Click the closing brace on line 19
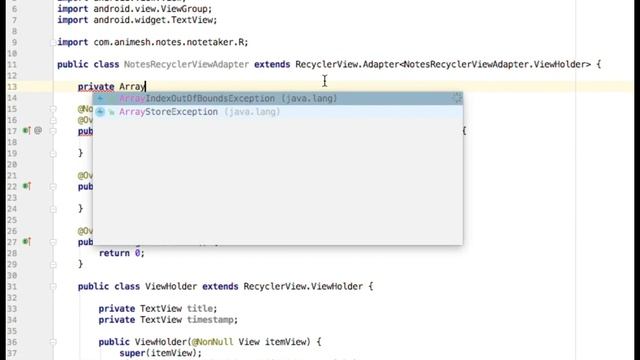The height and width of the screenshot is (360, 640). point(80,153)
